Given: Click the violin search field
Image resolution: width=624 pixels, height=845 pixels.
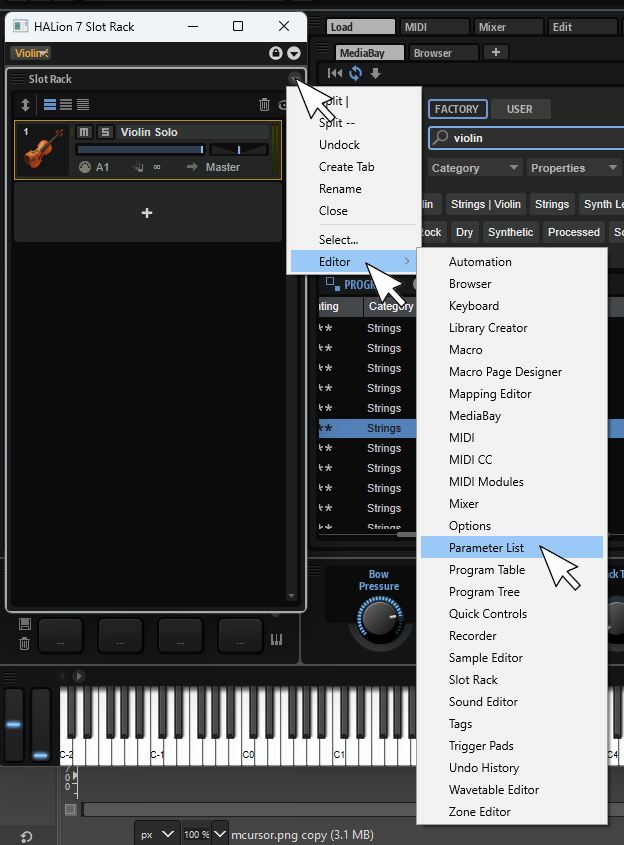Looking at the screenshot, I should tap(528, 138).
